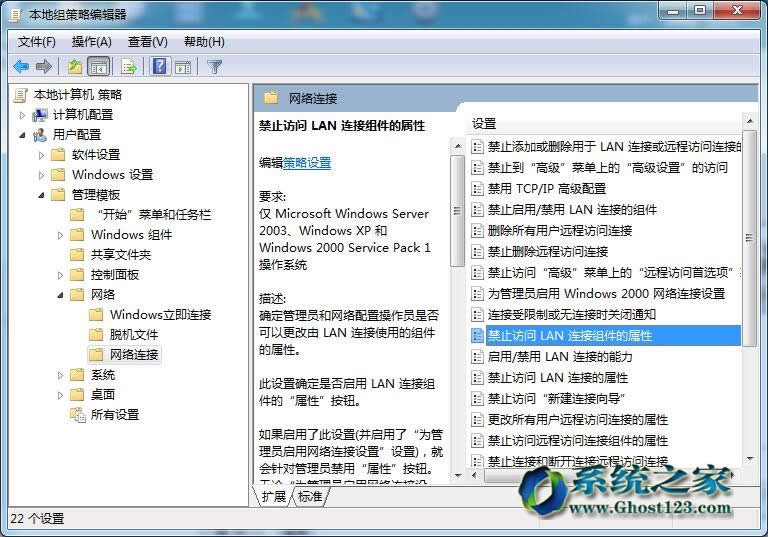Select policy 更改所有用户远程访问连接的属性

click(x=578, y=419)
